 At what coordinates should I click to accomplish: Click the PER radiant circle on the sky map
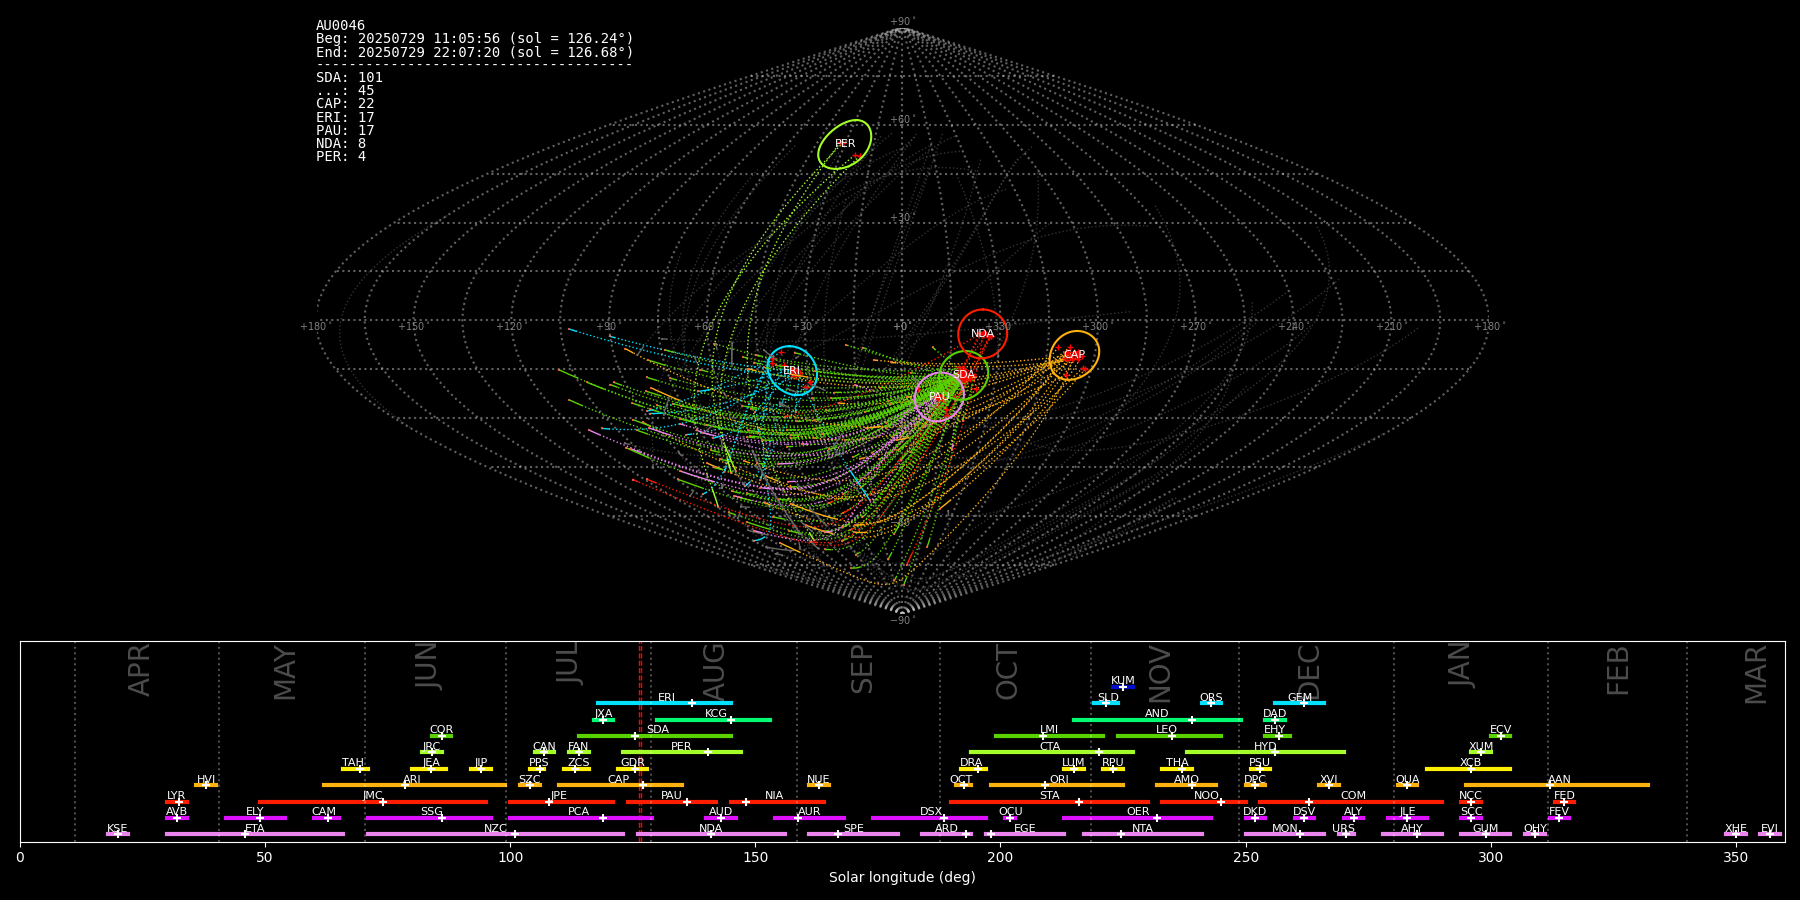(844, 144)
